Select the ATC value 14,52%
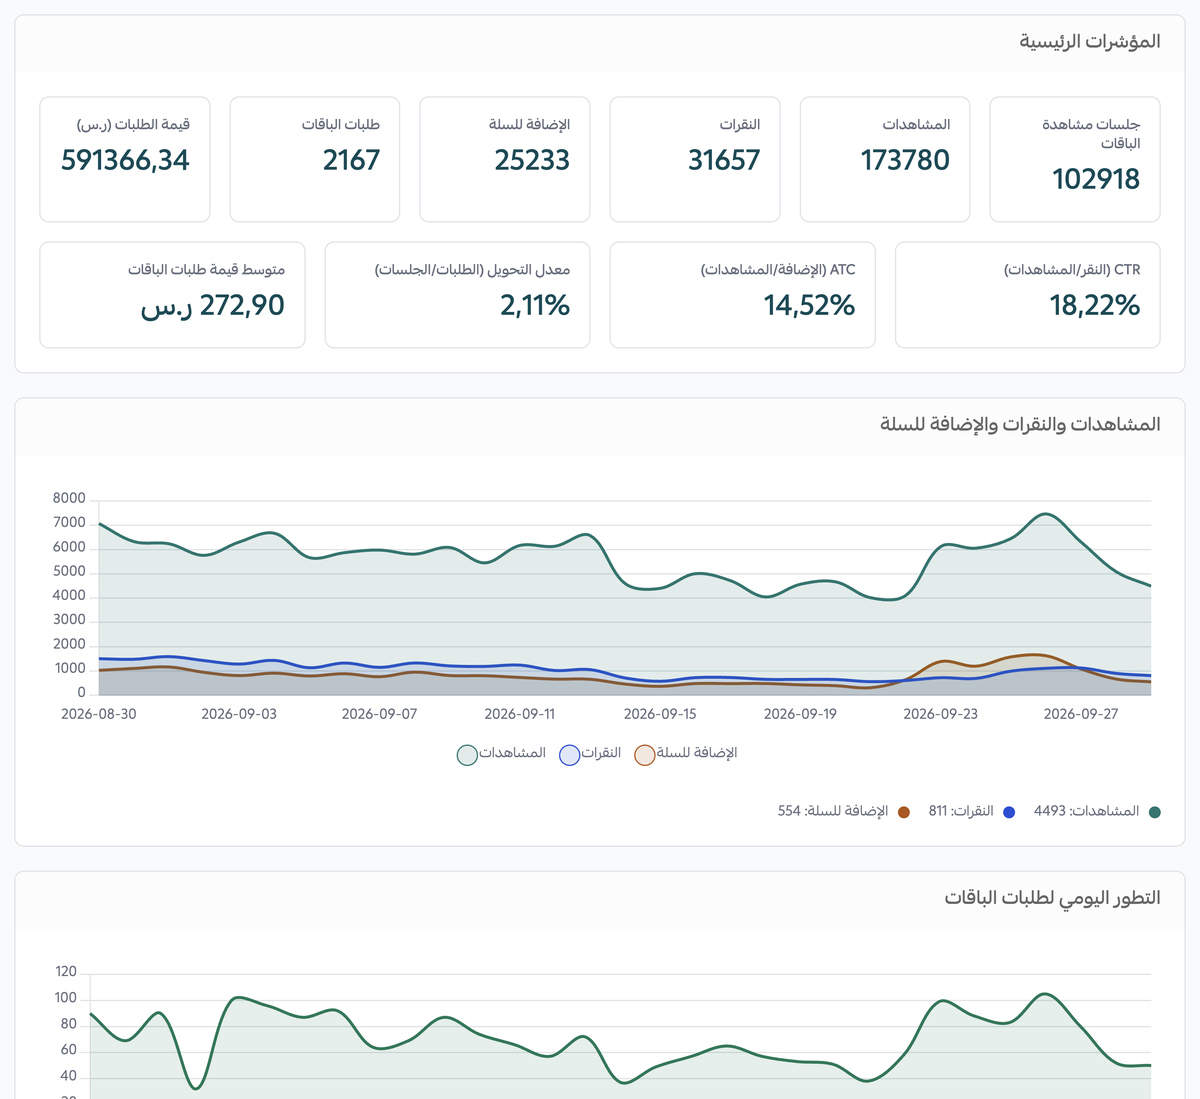1200x1099 pixels. coord(809,305)
